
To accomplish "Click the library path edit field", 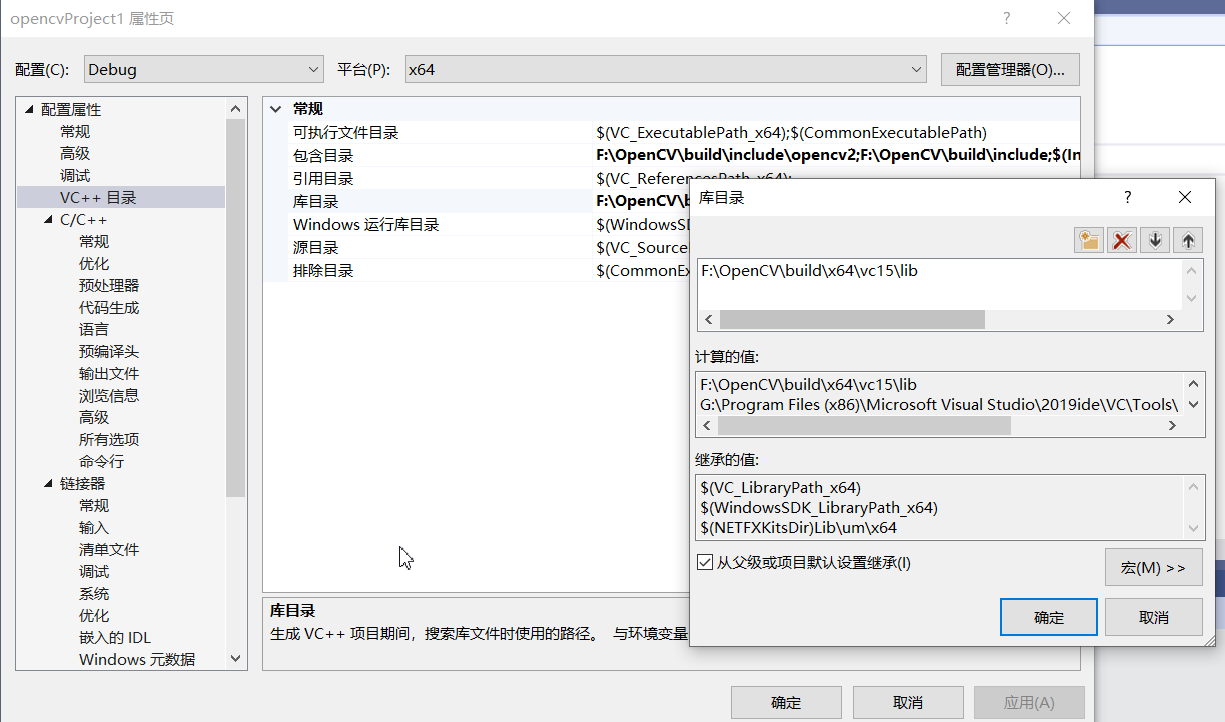I will pos(850,270).
